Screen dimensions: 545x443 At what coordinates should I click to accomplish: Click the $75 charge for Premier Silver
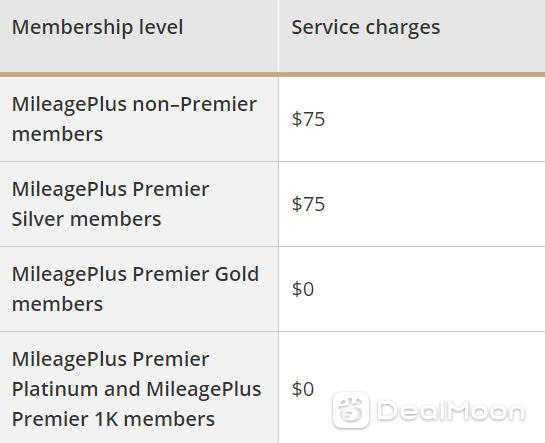(x=308, y=204)
